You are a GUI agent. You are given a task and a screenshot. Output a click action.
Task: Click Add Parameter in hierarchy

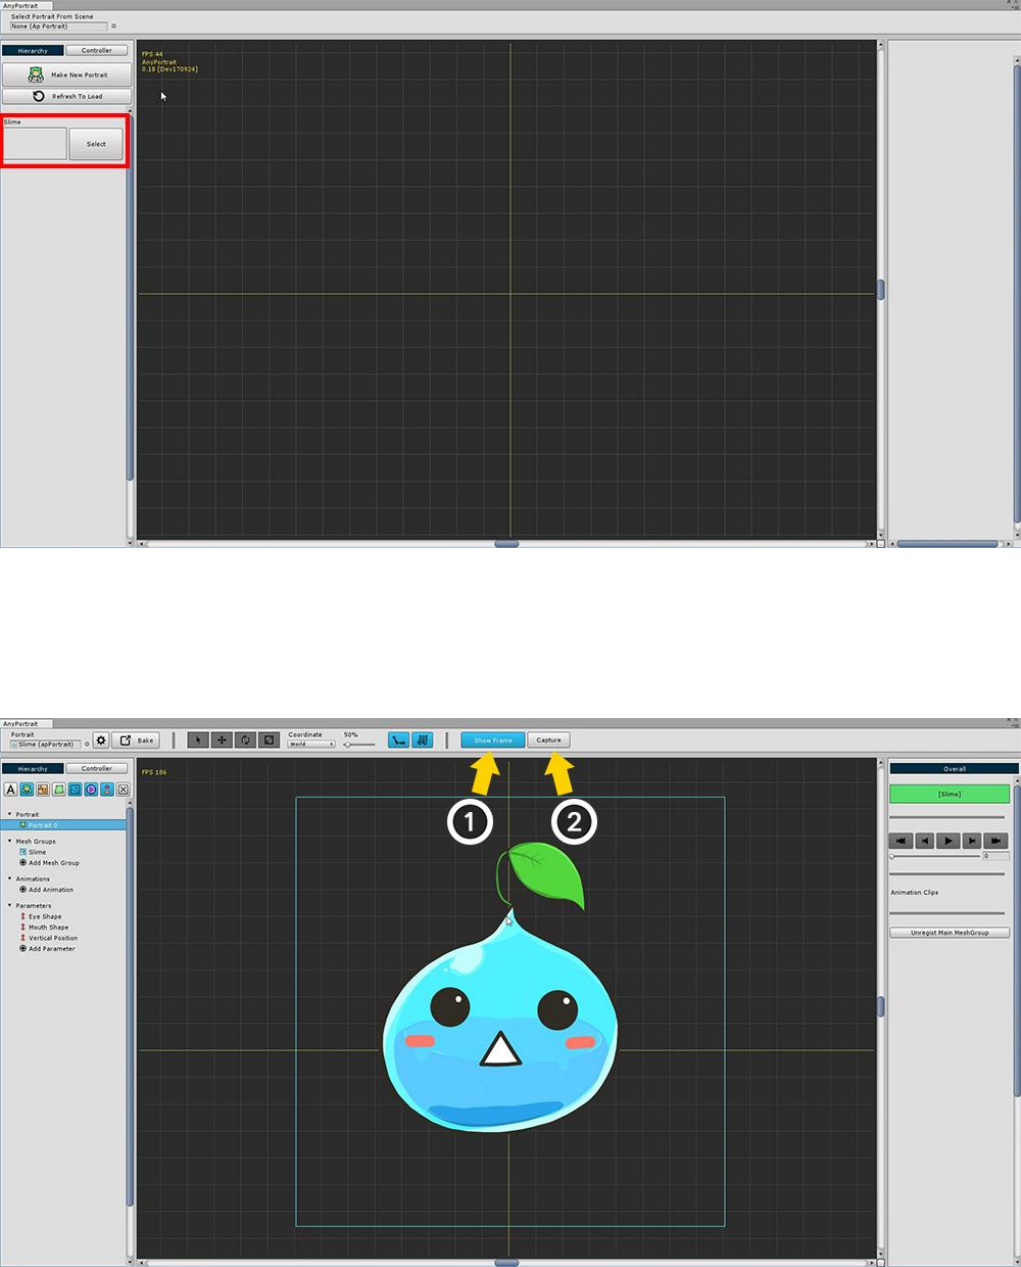pos(48,949)
